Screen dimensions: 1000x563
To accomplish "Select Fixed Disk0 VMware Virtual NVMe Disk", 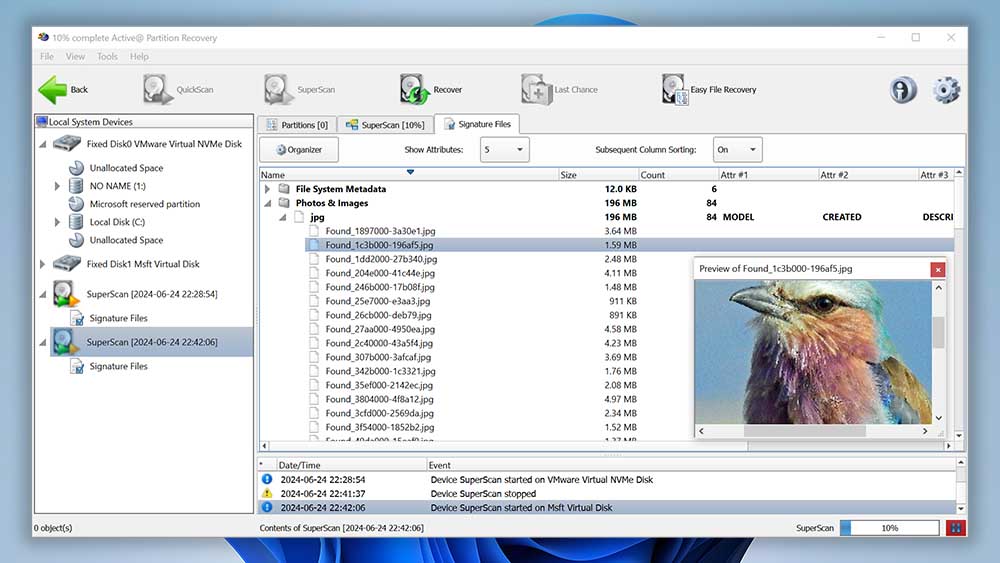I will [x=164, y=144].
